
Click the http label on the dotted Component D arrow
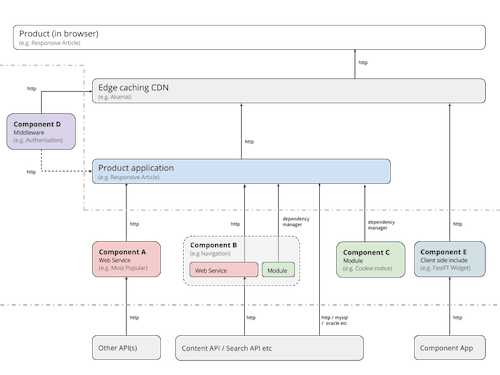[31, 172]
